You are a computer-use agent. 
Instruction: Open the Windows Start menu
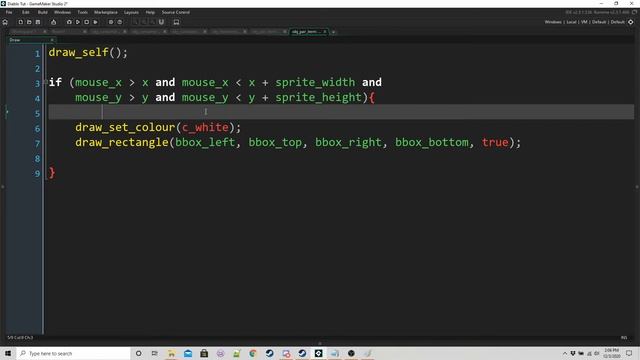click(8, 353)
